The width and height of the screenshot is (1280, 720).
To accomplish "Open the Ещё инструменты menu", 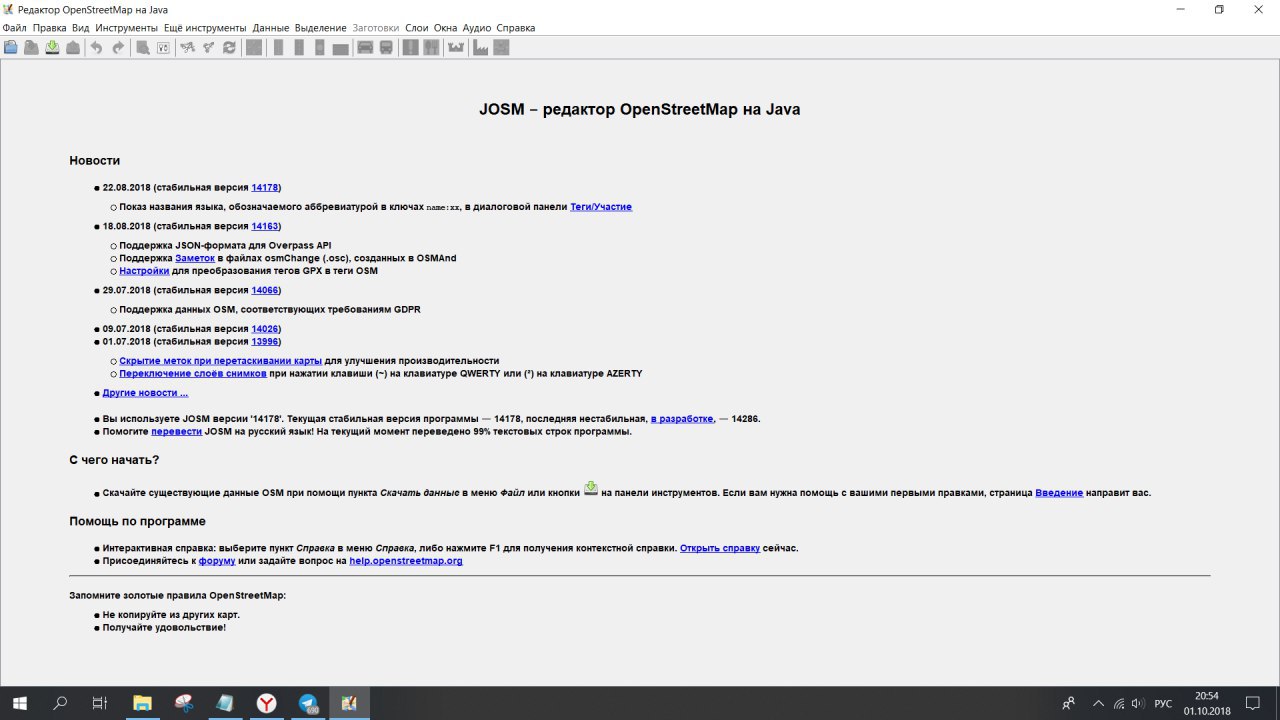I will [x=206, y=28].
